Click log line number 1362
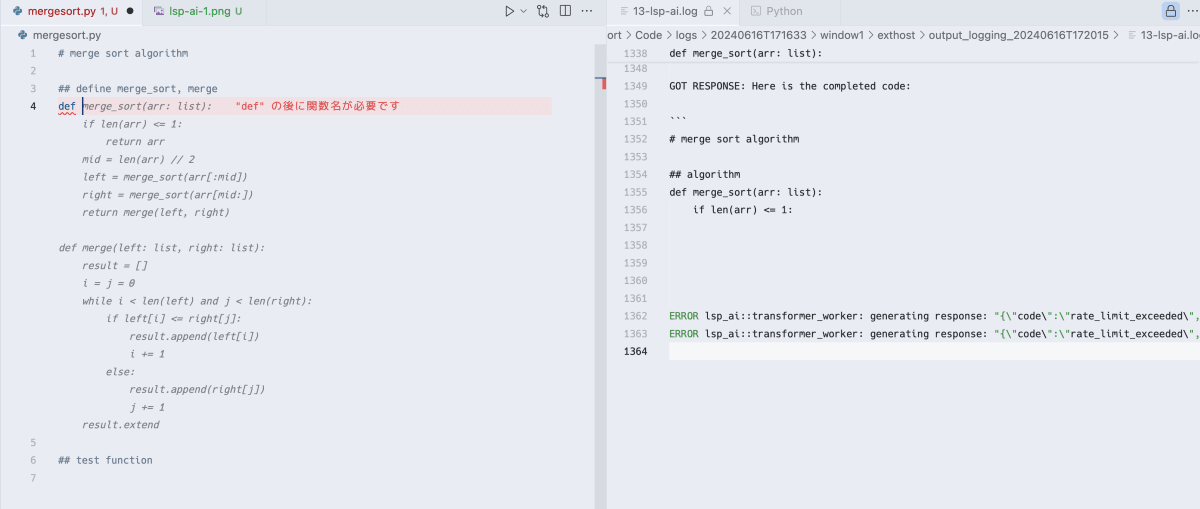This screenshot has width=1200, height=509. 635,316
